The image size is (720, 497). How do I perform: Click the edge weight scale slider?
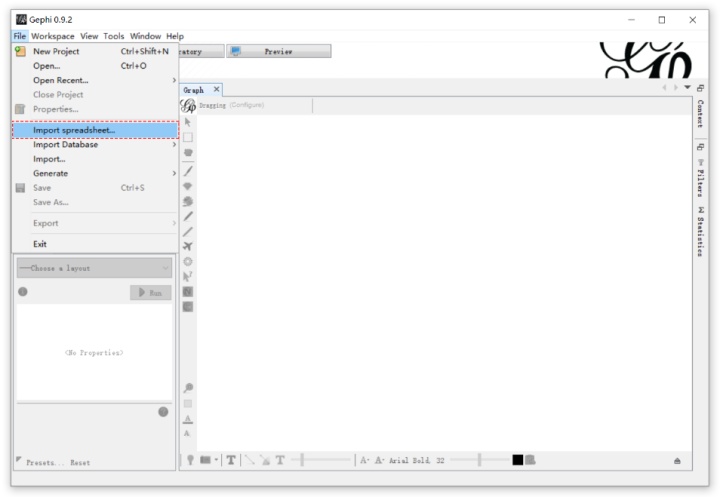321,460
